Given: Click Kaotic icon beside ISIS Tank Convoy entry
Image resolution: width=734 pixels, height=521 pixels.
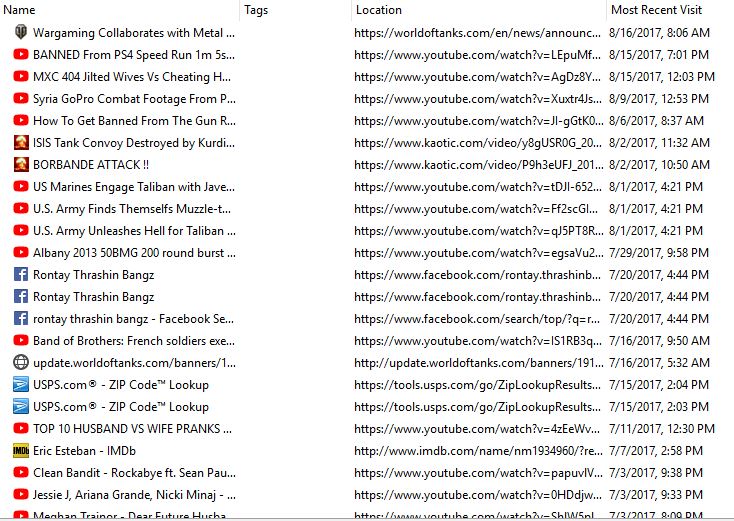Looking at the screenshot, I should [x=21, y=142].
